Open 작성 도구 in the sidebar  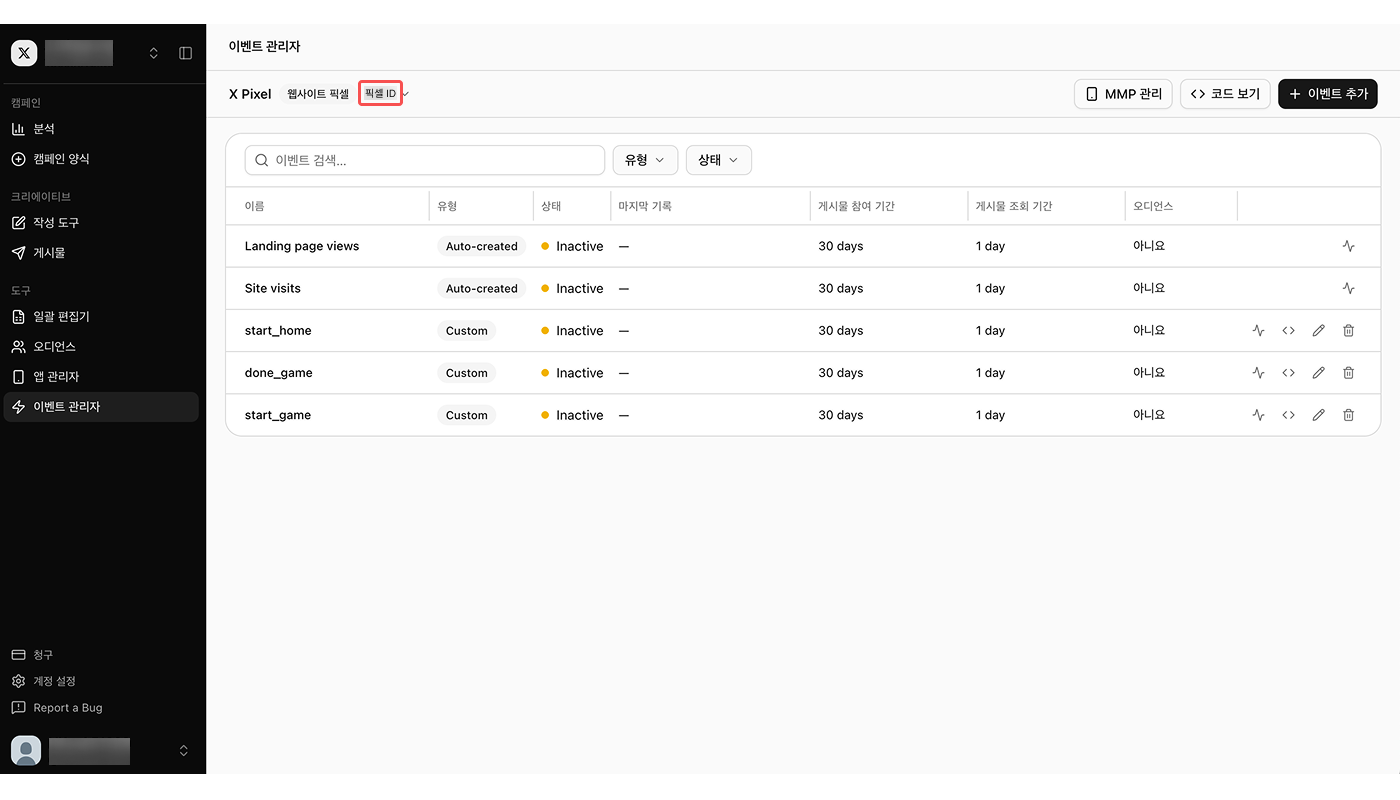pyautogui.click(x=101, y=223)
